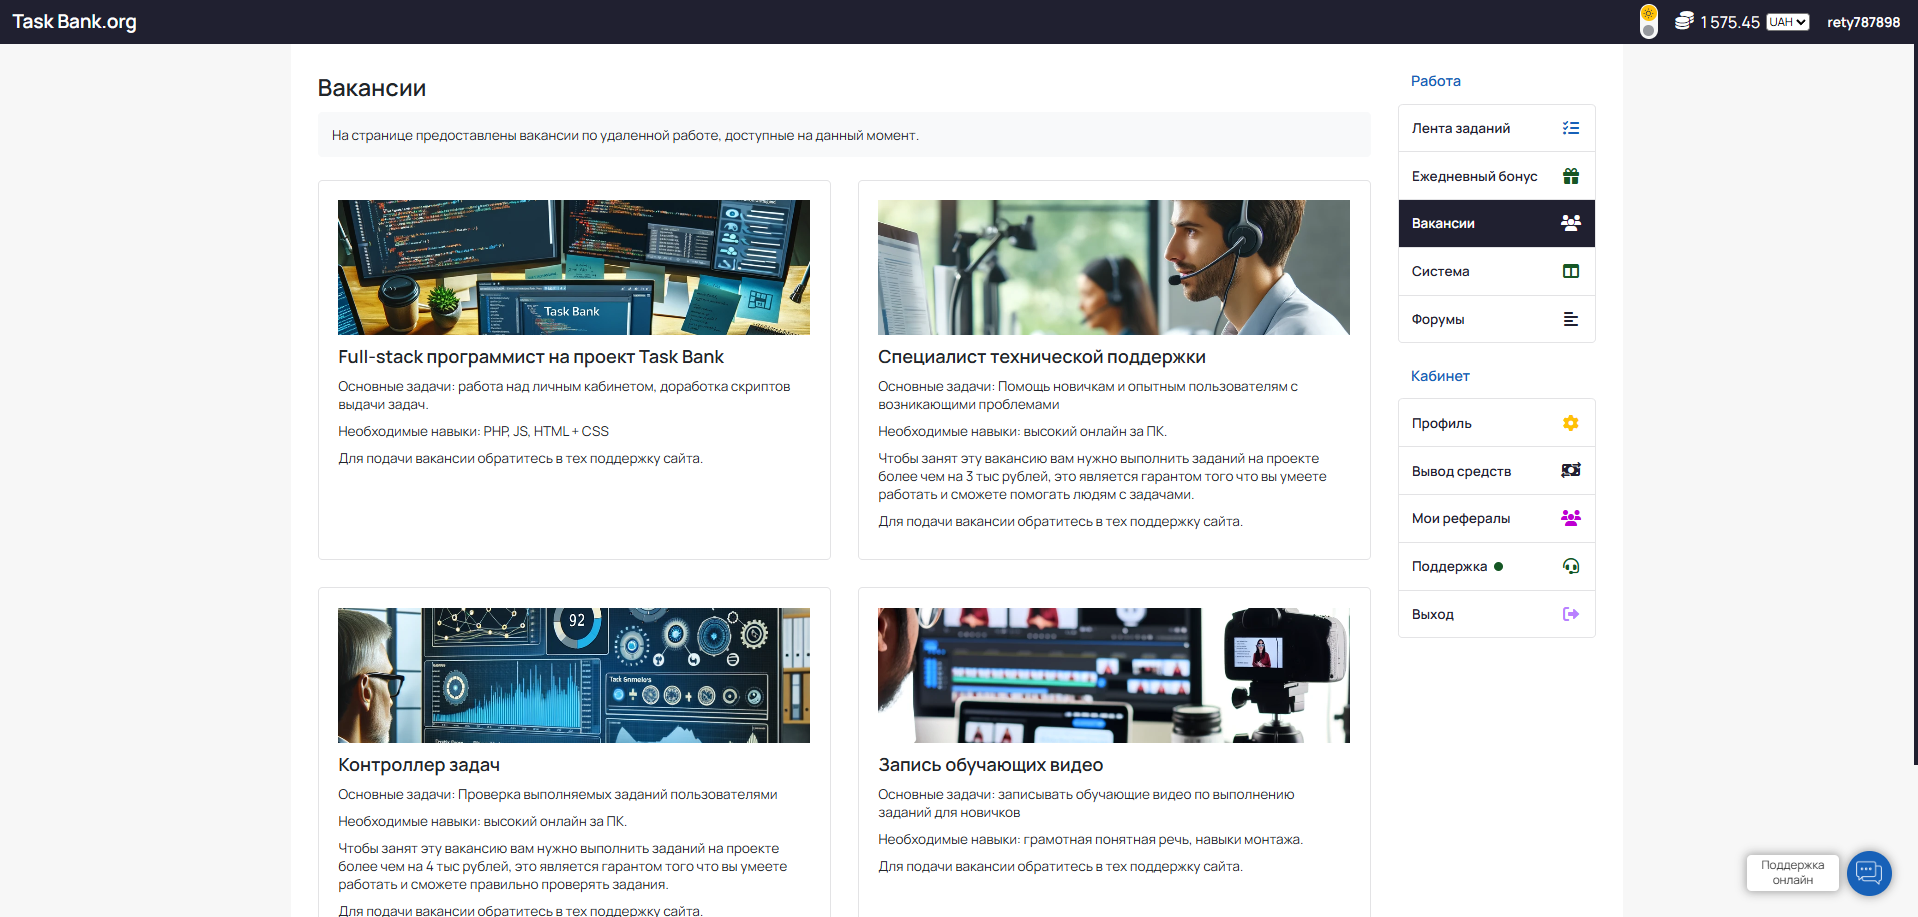Select the Вакансии menu item

point(1495,223)
